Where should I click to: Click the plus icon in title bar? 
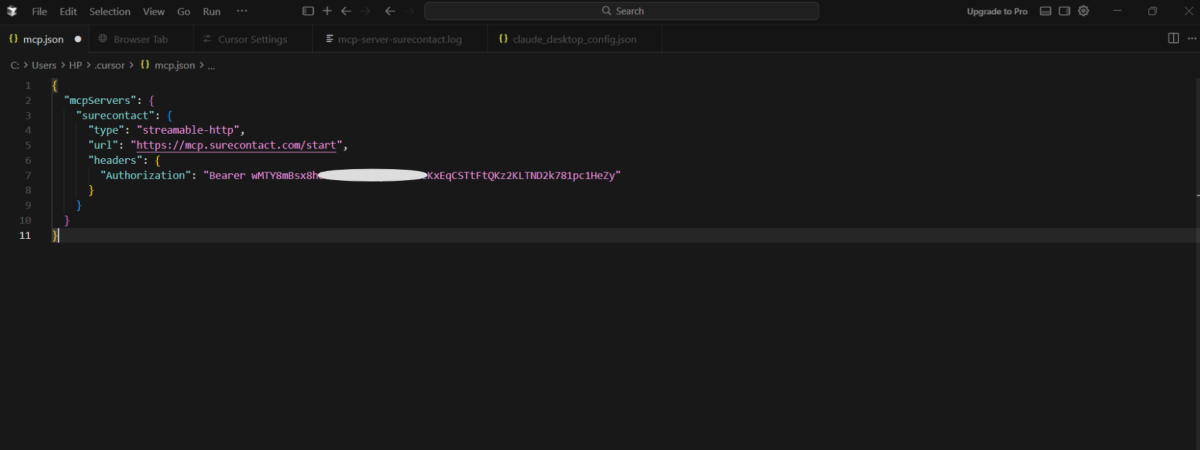[x=327, y=11]
